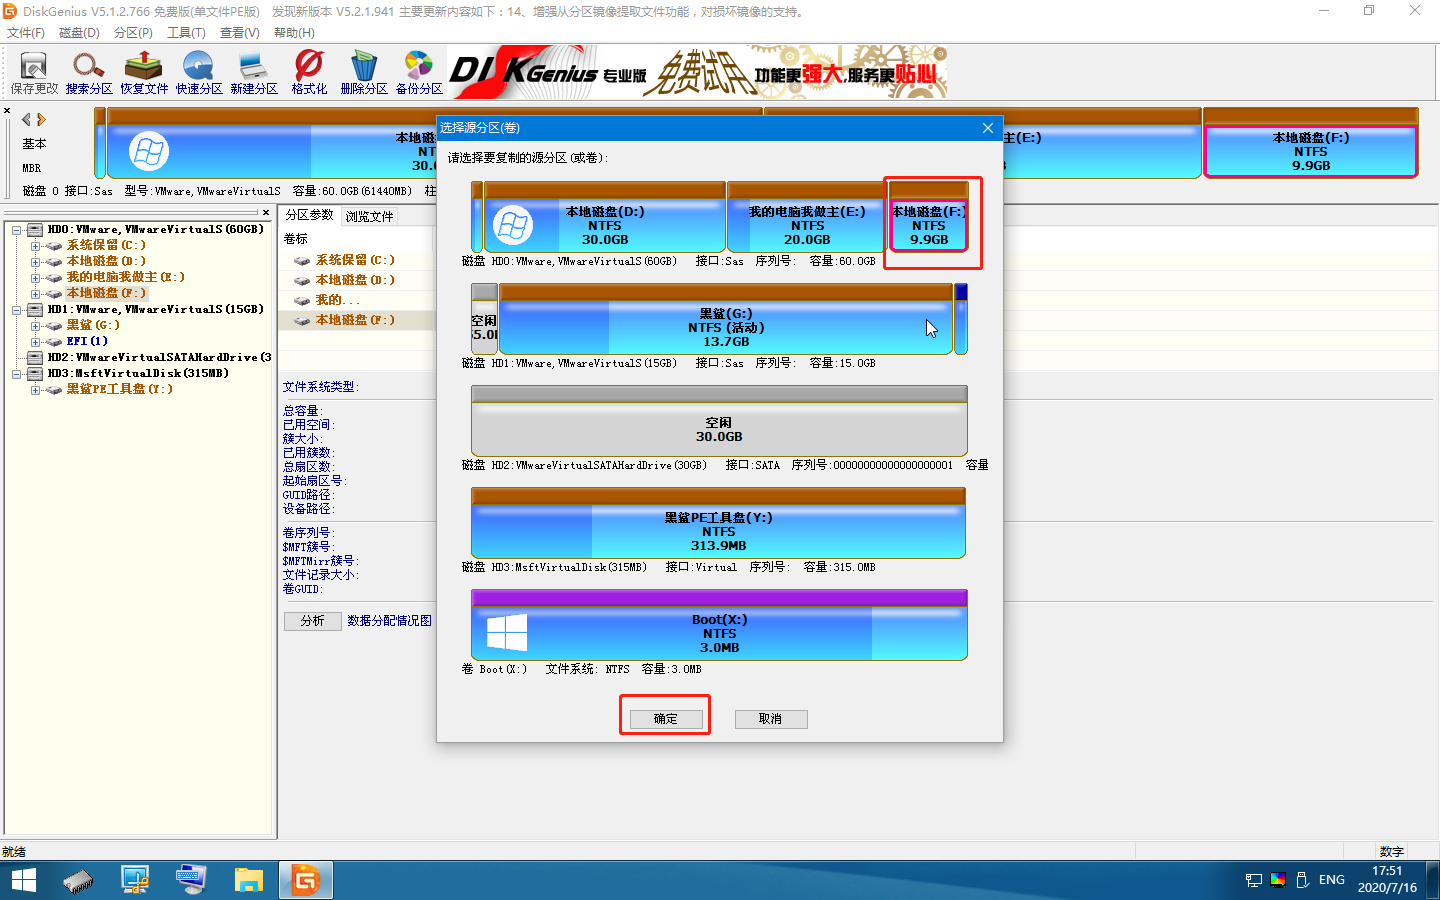Click the 分析 button
Image resolution: width=1440 pixels, height=900 pixels.
[312, 621]
